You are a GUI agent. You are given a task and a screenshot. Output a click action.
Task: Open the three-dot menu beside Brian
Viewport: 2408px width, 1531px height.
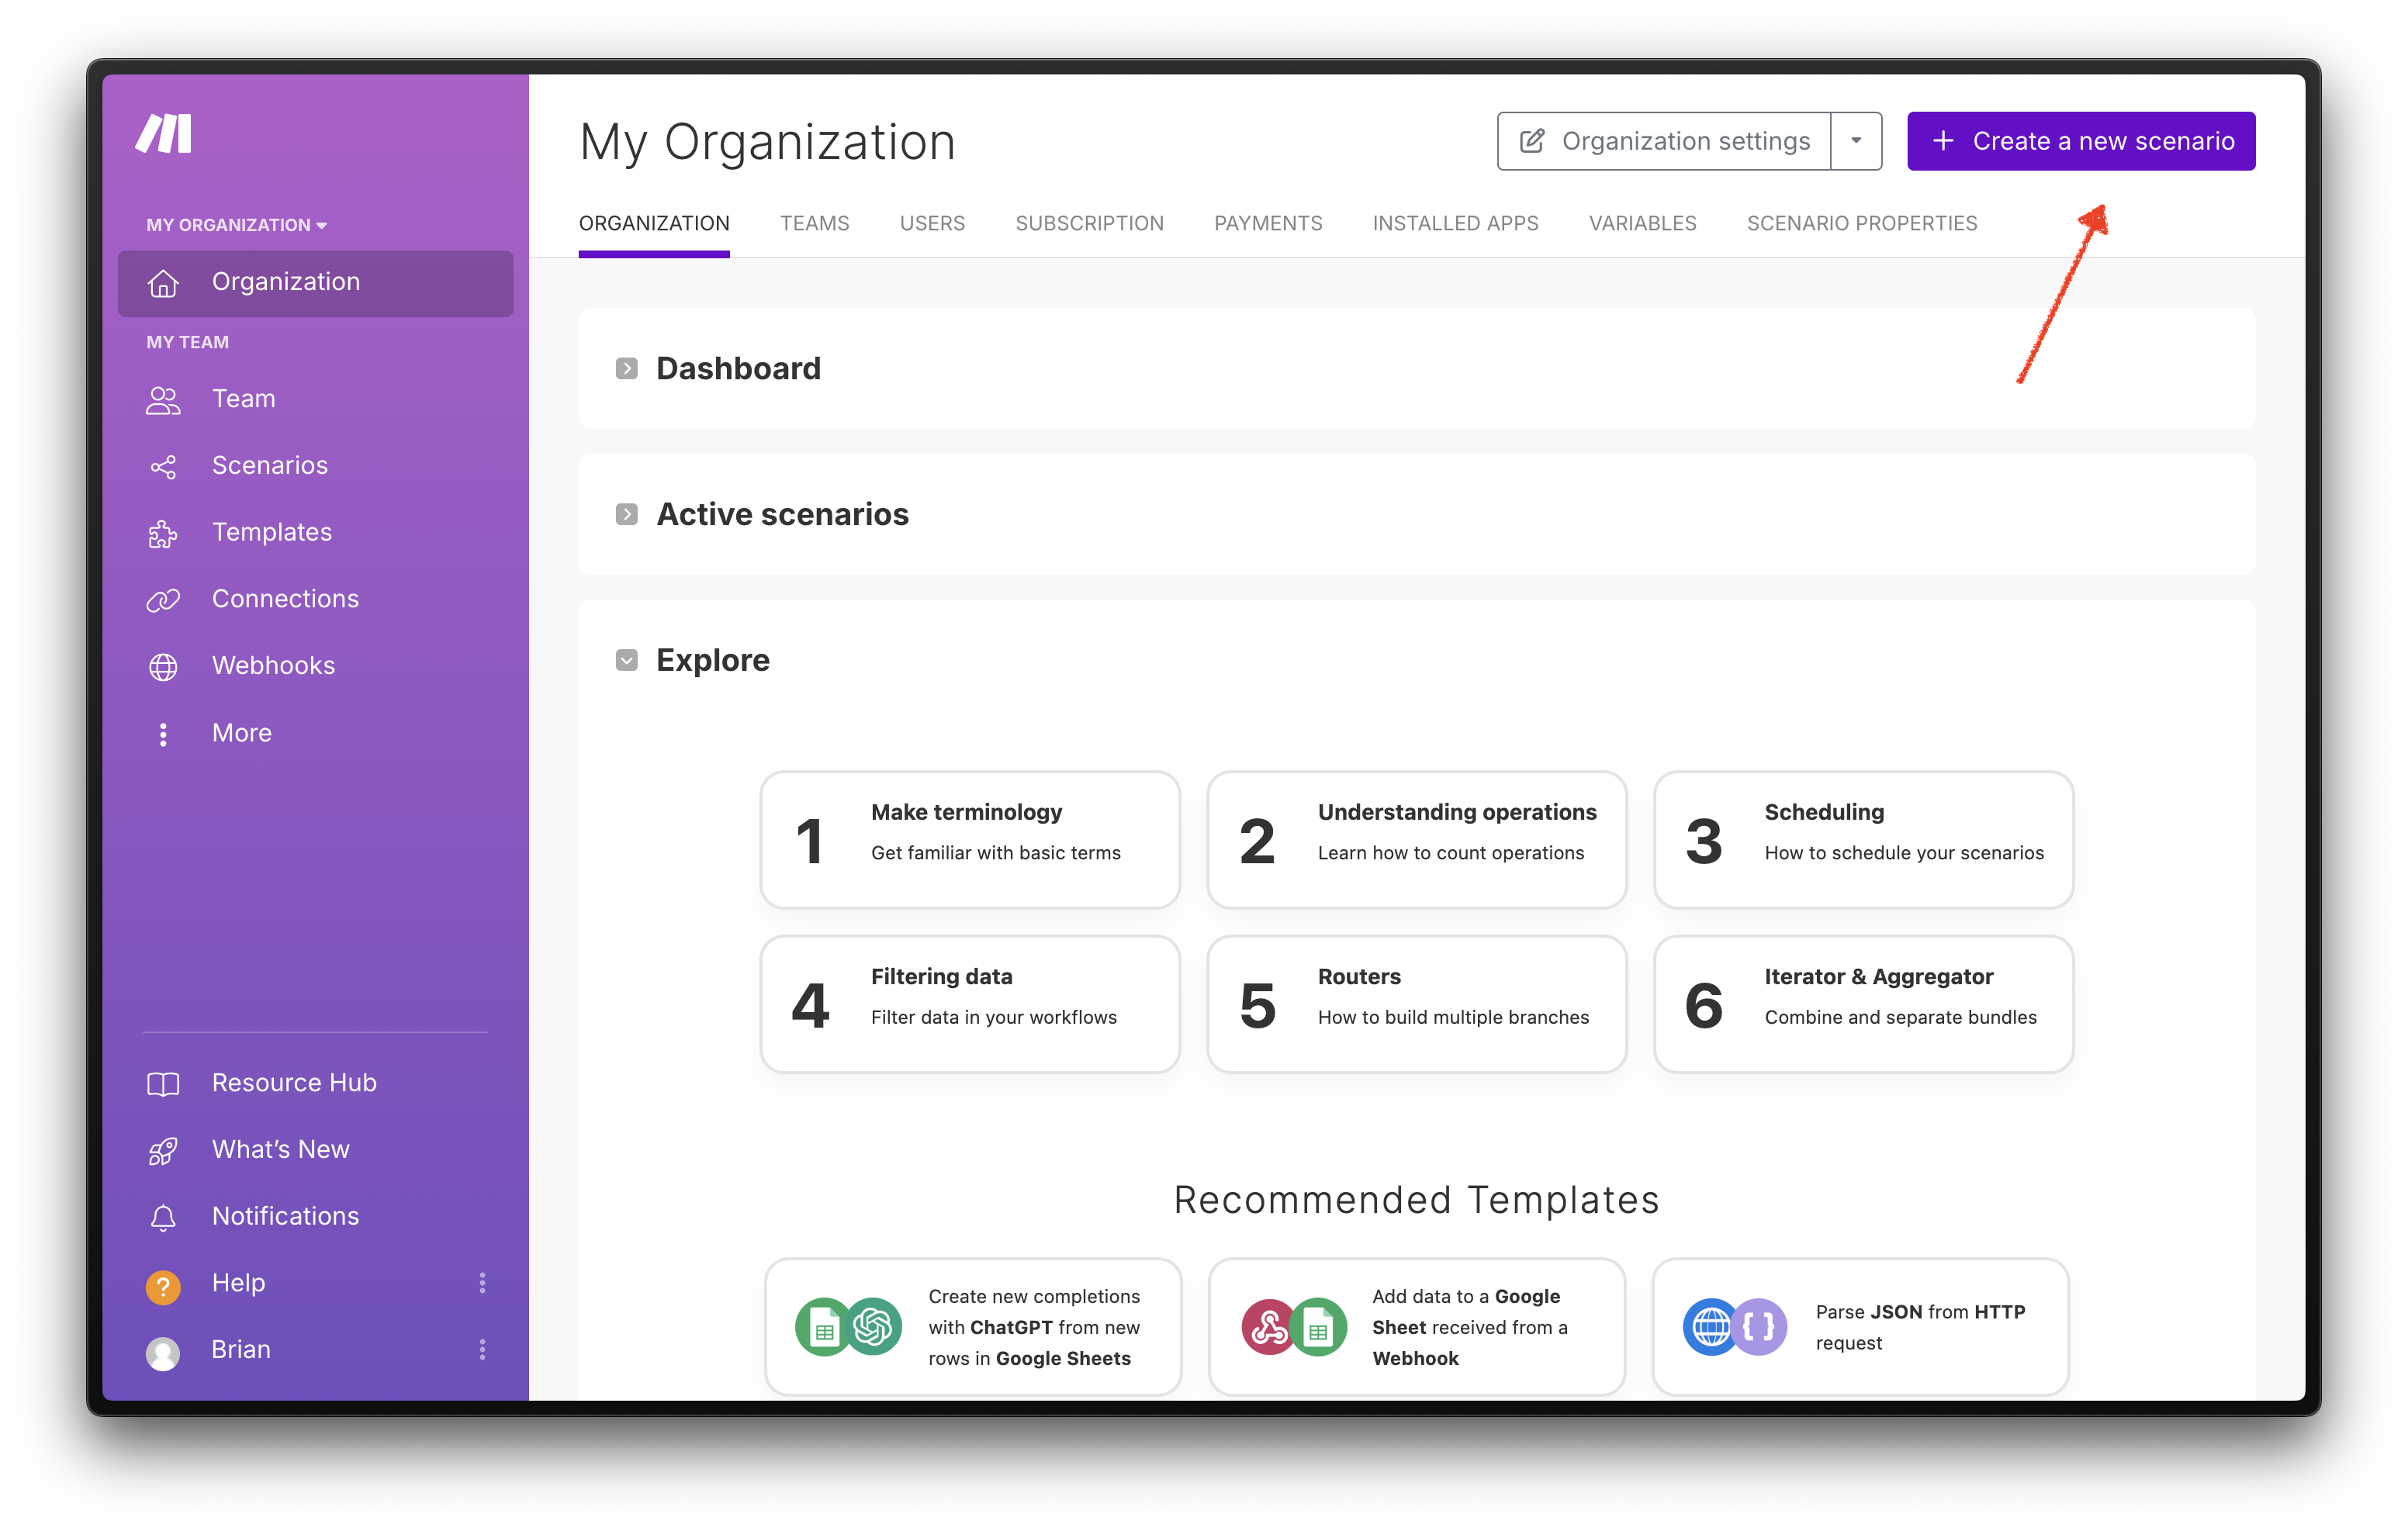(x=482, y=1350)
